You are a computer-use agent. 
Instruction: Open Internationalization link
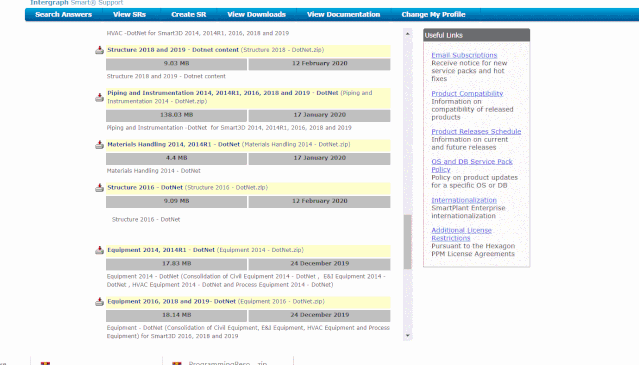pos(464,200)
